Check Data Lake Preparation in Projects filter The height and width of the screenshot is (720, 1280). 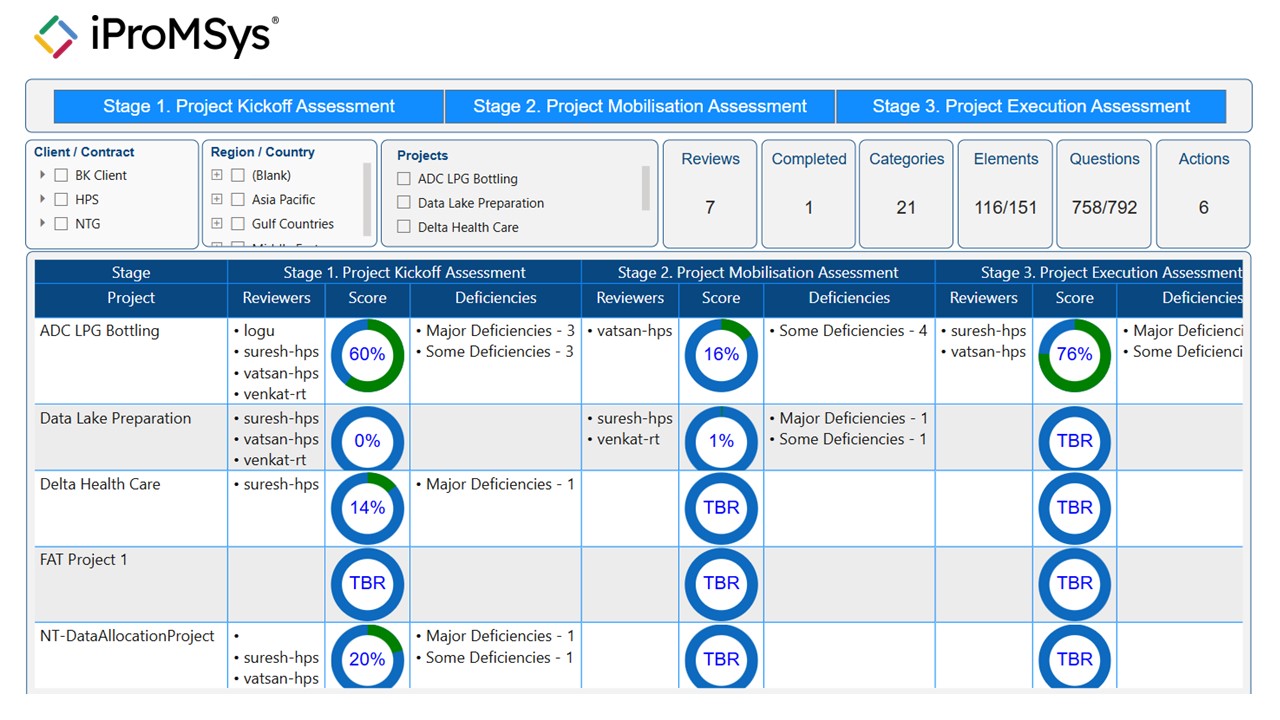pos(404,203)
